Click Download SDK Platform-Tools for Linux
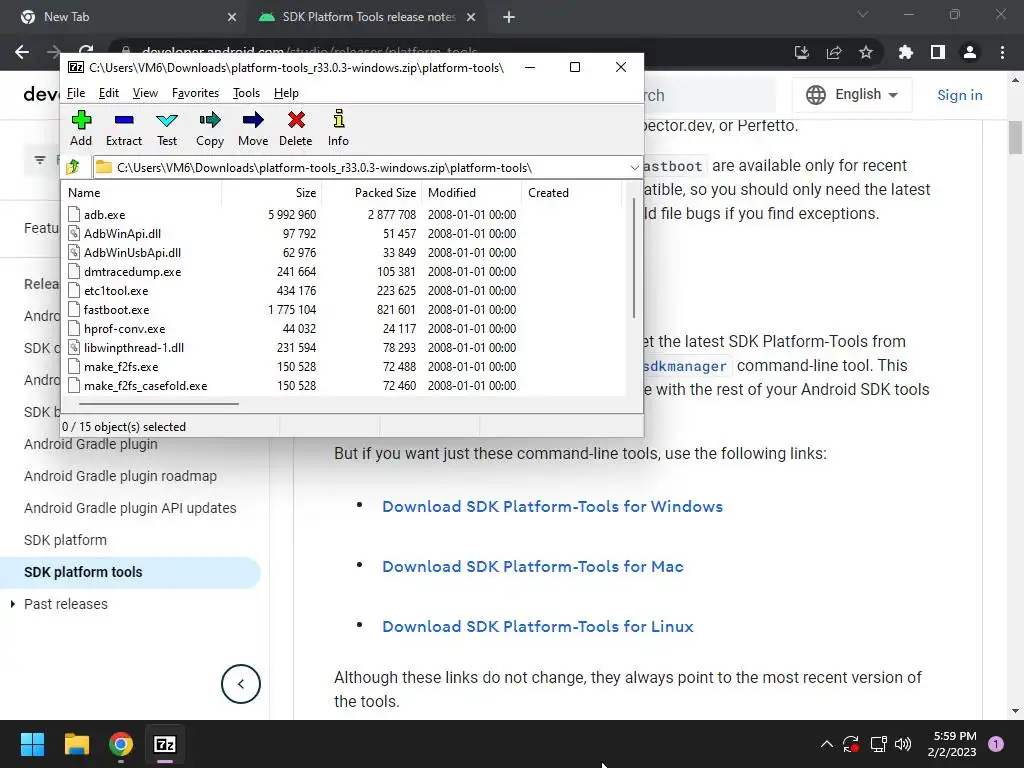Screen dimensions: 1024x768 (537, 627)
